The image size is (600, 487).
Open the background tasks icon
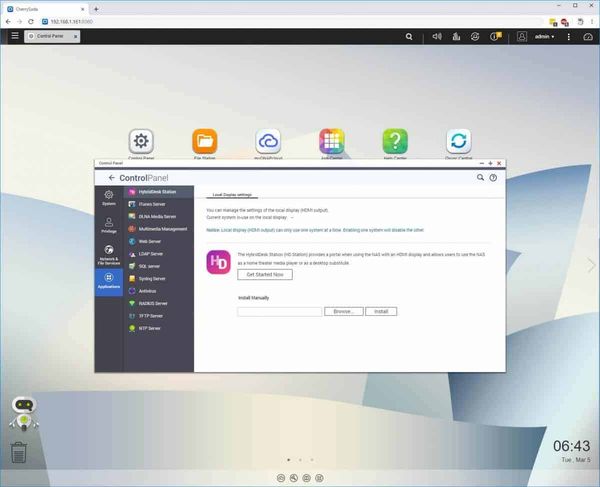coord(456,36)
